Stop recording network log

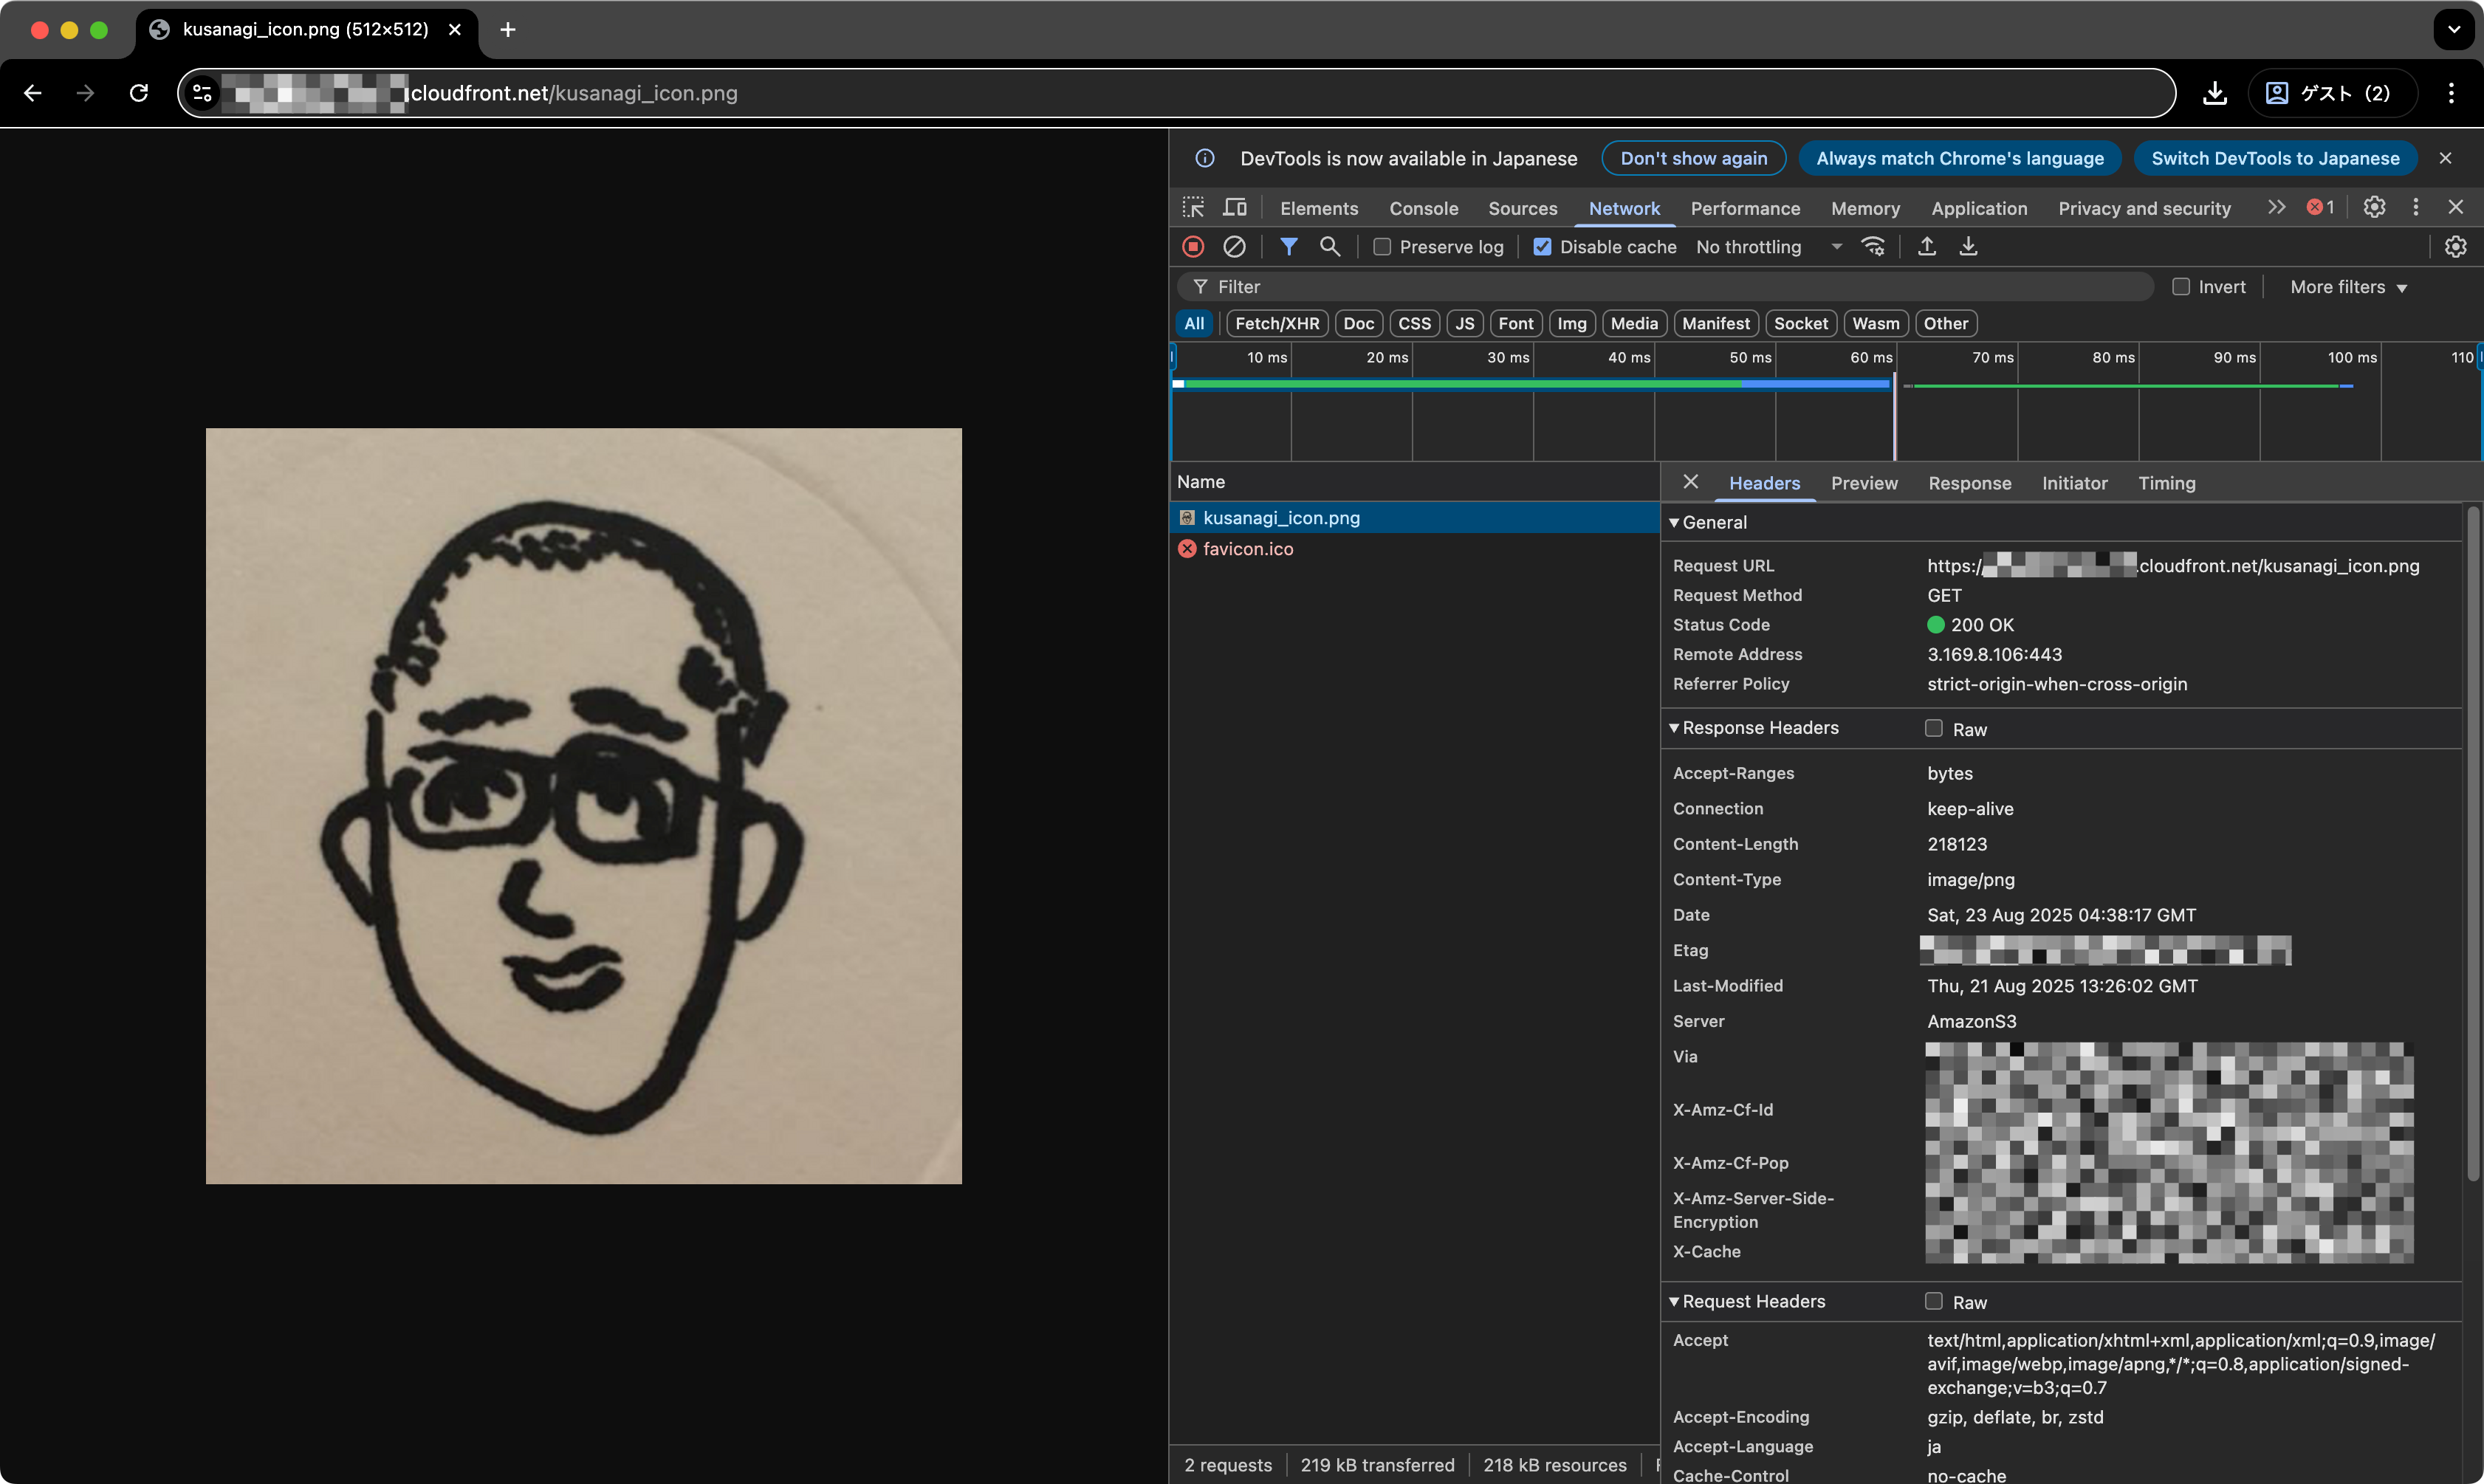(1193, 246)
